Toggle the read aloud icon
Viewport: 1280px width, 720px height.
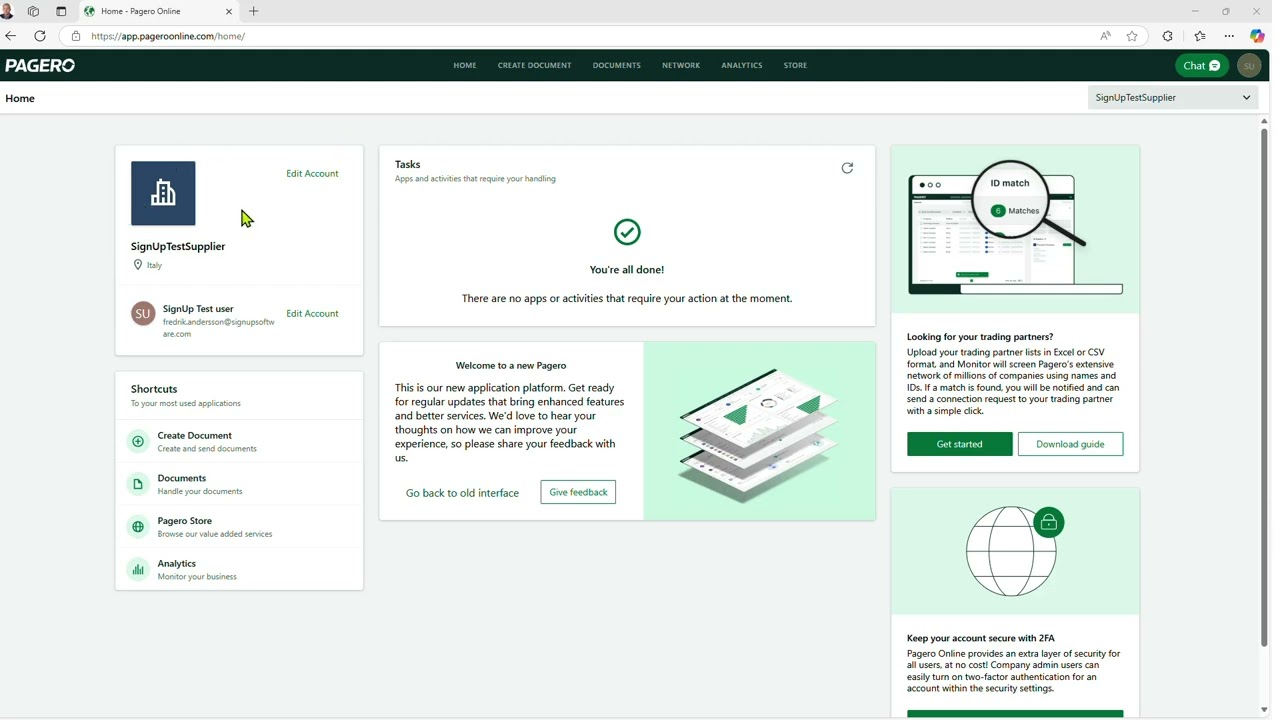[1105, 36]
